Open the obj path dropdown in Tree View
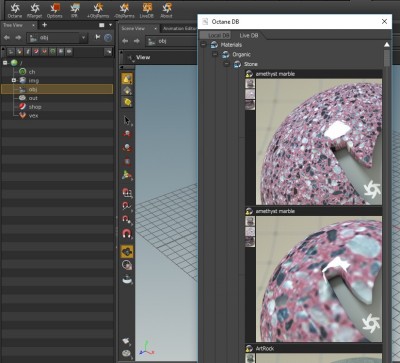Image resolution: width=400 pixels, height=363 pixels. (x=84, y=38)
